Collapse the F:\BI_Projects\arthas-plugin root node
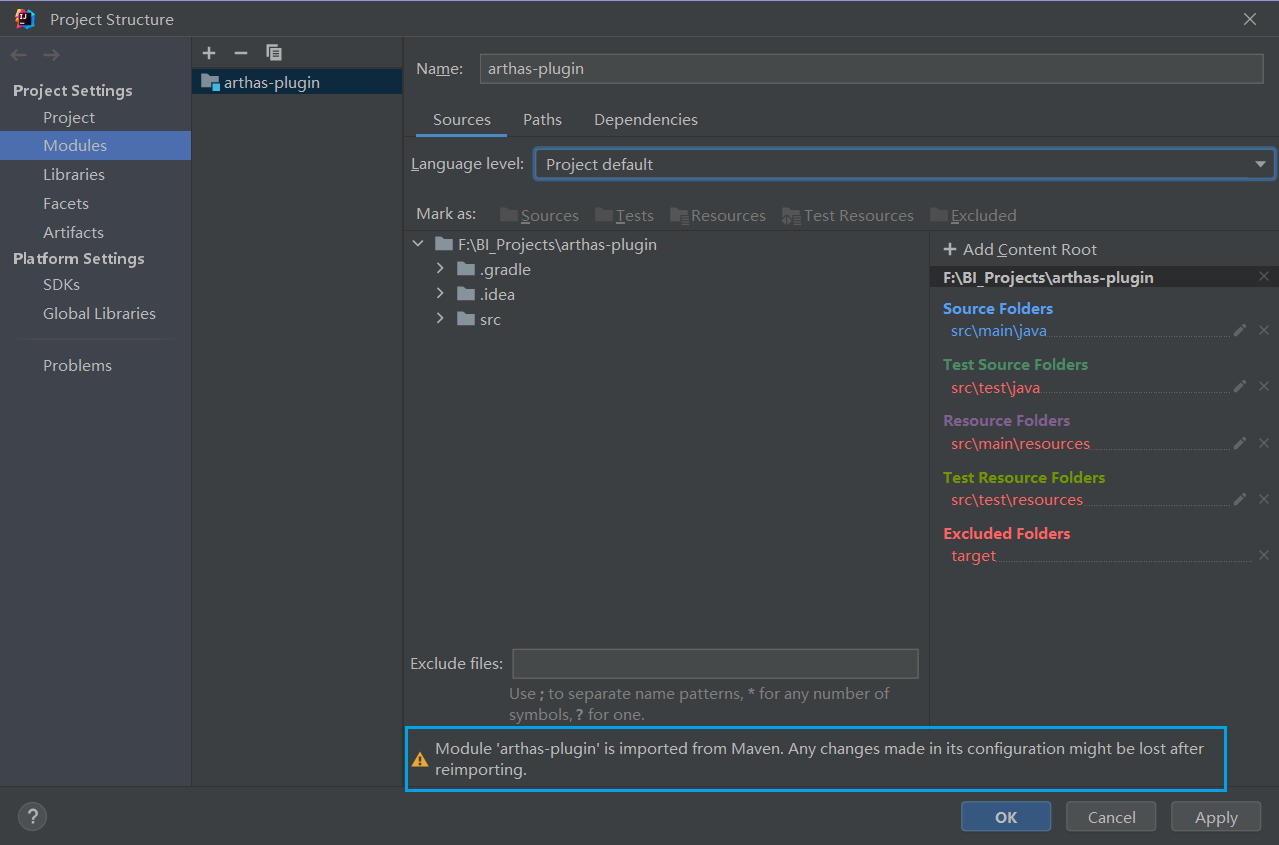1279x845 pixels. (418, 244)
